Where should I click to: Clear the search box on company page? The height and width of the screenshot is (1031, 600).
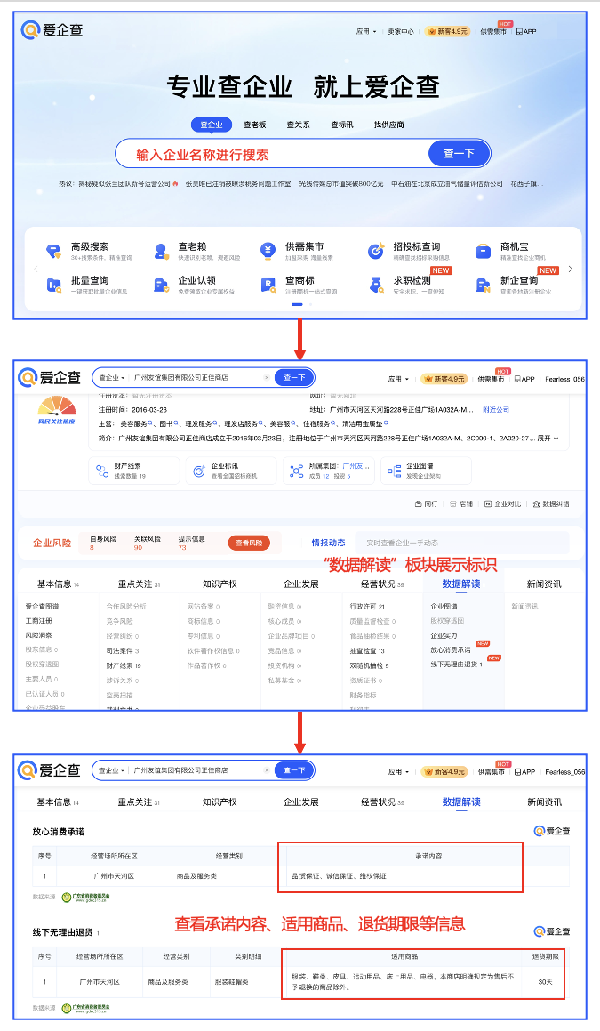266,377
